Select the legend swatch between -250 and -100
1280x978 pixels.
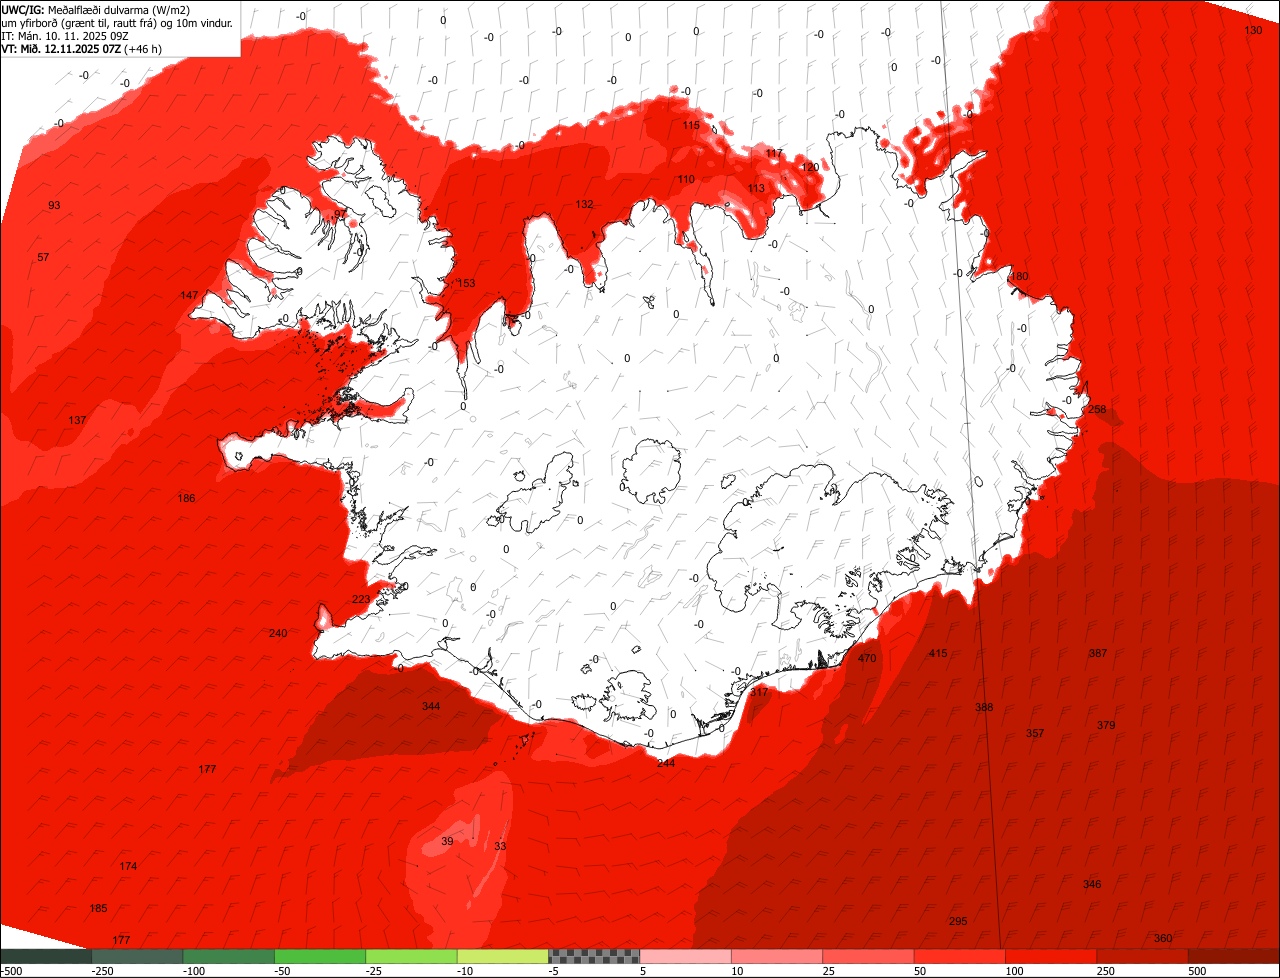pos(138,955)
